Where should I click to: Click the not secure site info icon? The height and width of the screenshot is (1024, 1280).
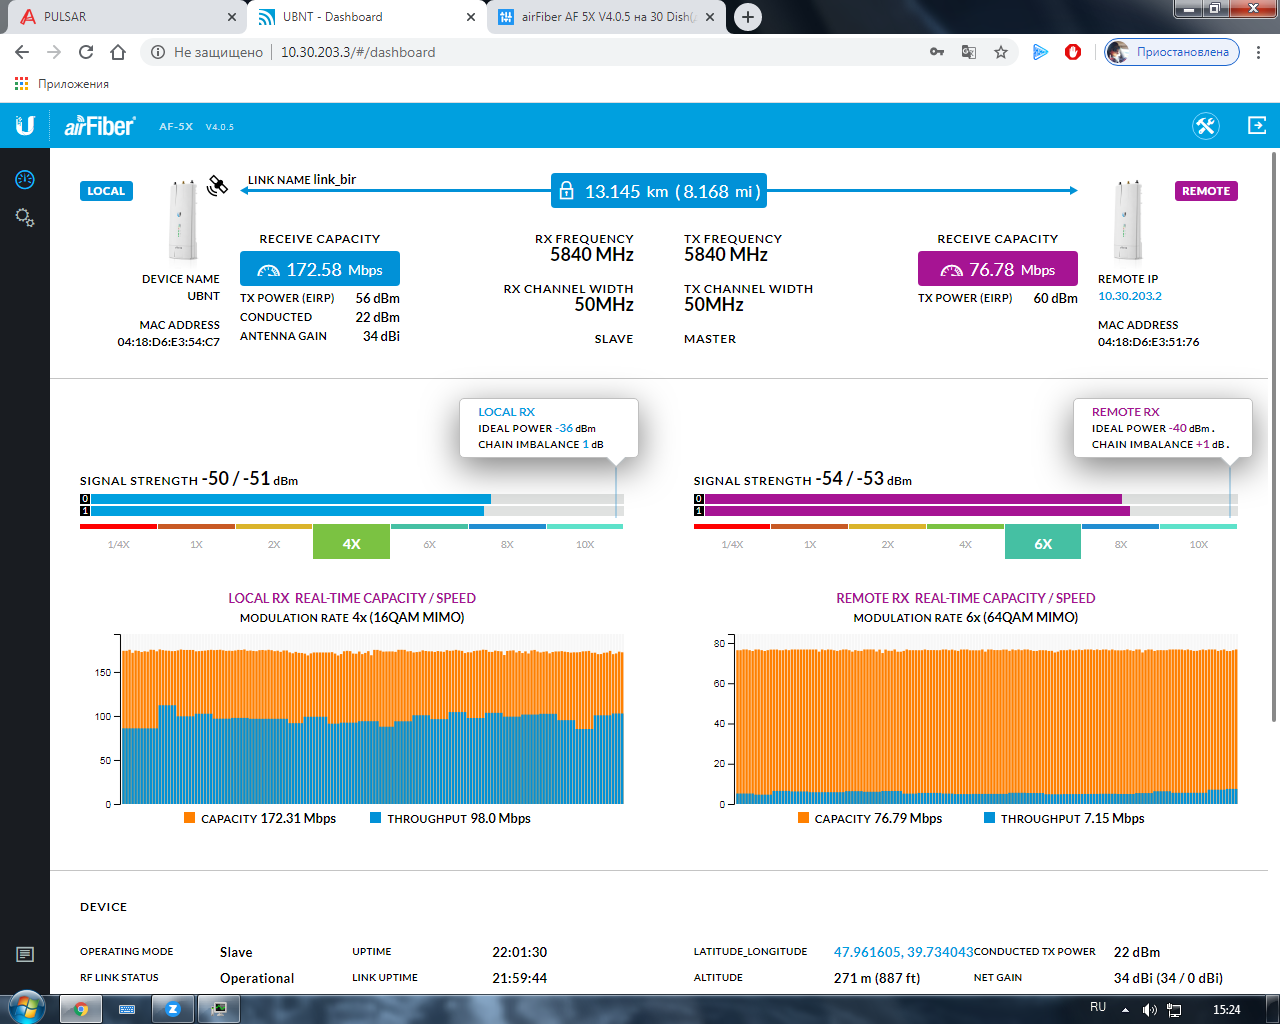click(x=158, y=52)
